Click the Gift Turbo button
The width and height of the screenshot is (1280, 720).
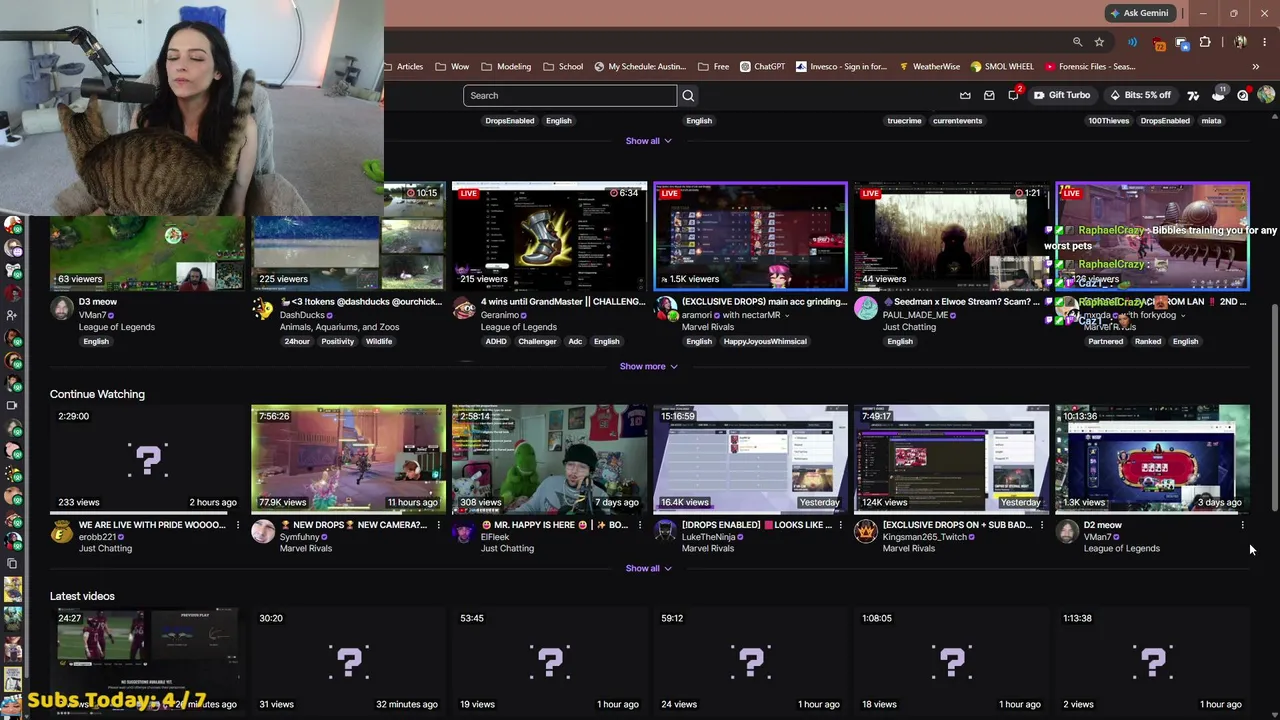pyautogui.click(x=1062, y=95)
